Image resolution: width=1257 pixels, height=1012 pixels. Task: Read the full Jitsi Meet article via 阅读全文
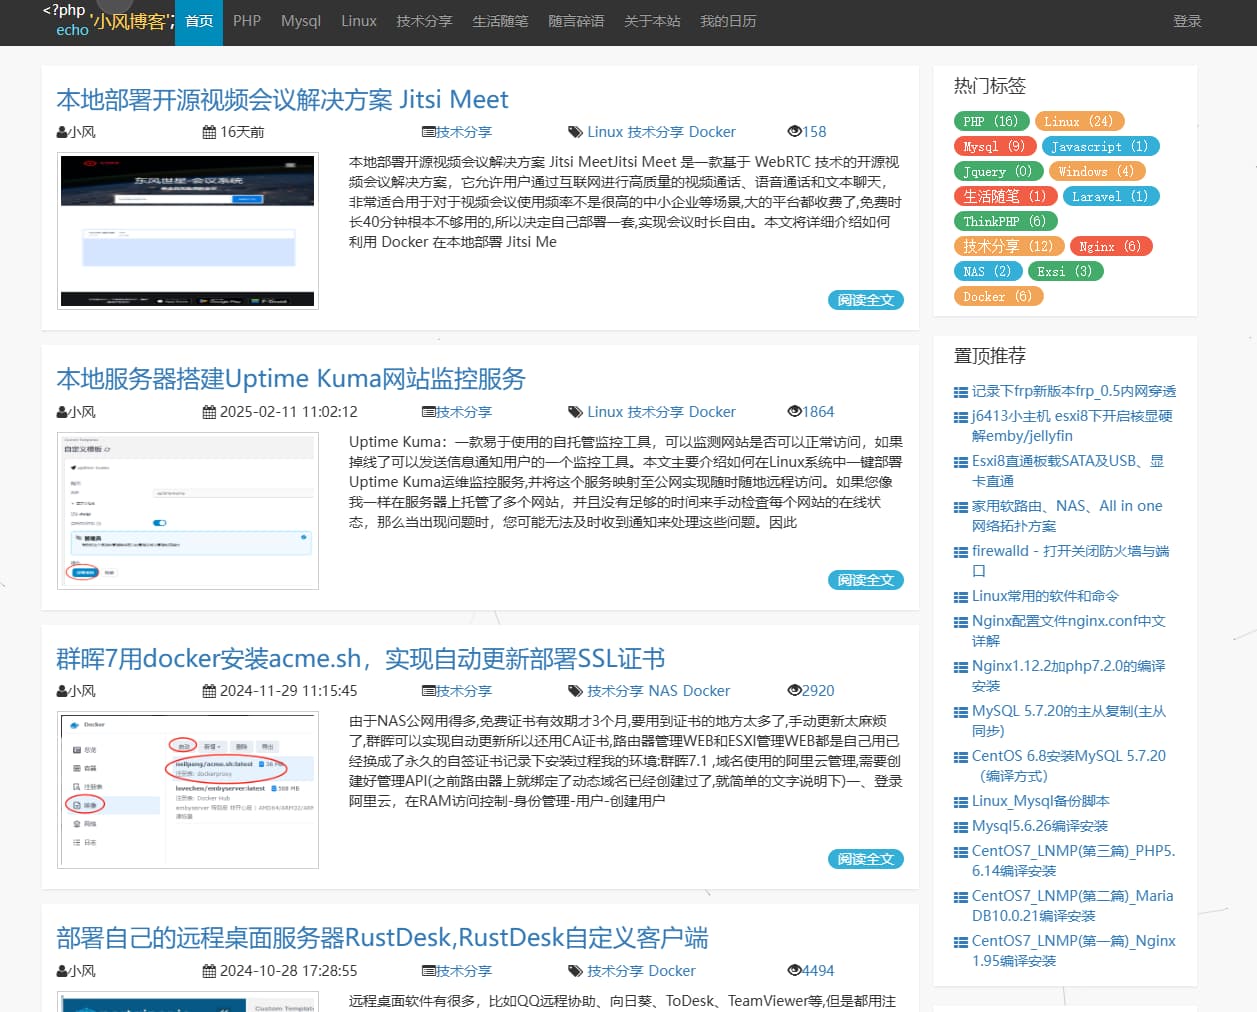(865, 300)
